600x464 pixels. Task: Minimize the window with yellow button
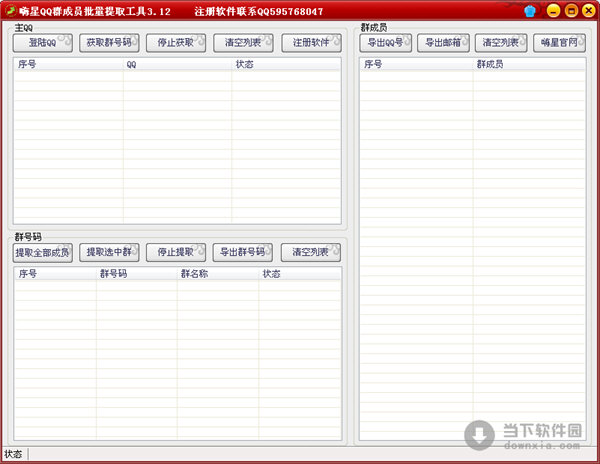(x=553, y=11)
